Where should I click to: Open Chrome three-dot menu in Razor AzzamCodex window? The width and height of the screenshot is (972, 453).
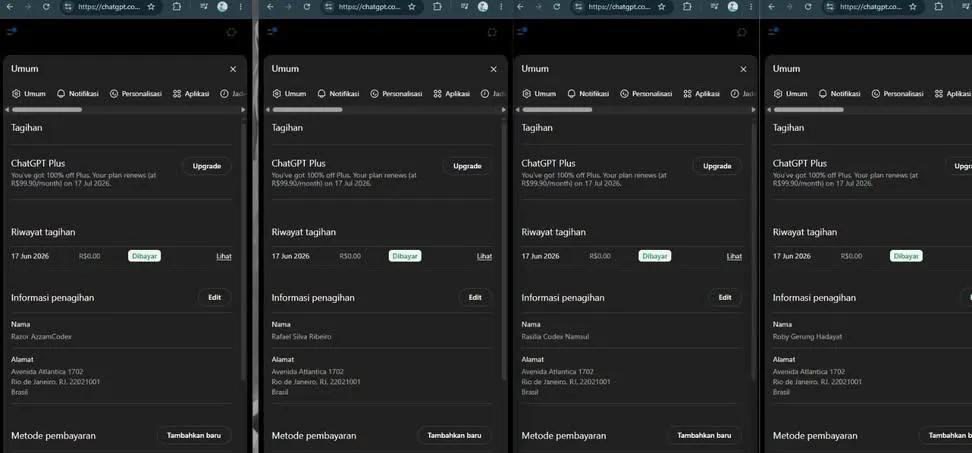241,7
